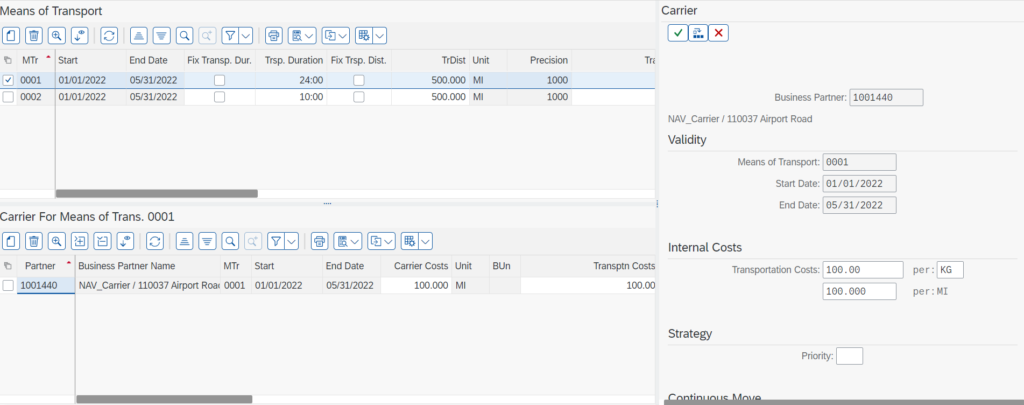Screen dimensions: 1024x405
Task: Sort ascending in Means of Transport toolbar
Action: pyautogui.click(x=139, y=35)
